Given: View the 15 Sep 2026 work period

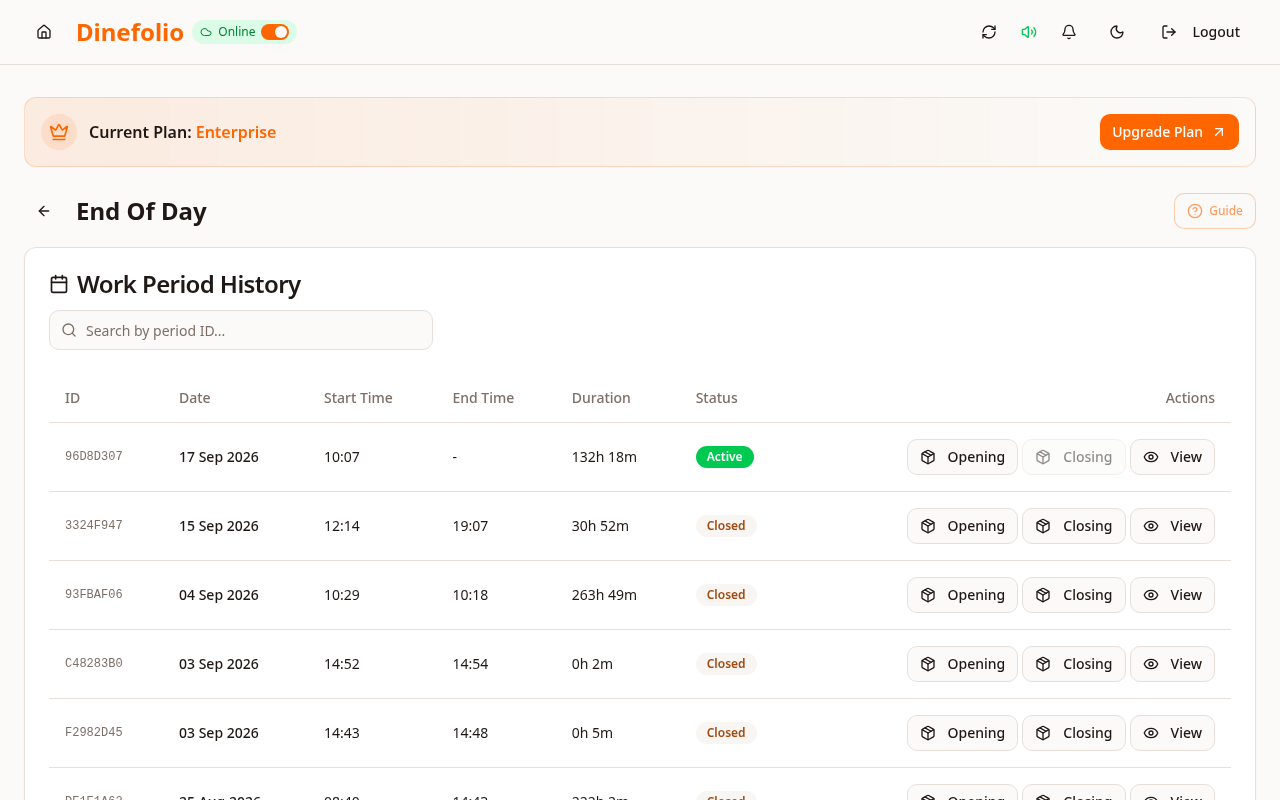Looking at the screenshot, I should click(1172, 526).
